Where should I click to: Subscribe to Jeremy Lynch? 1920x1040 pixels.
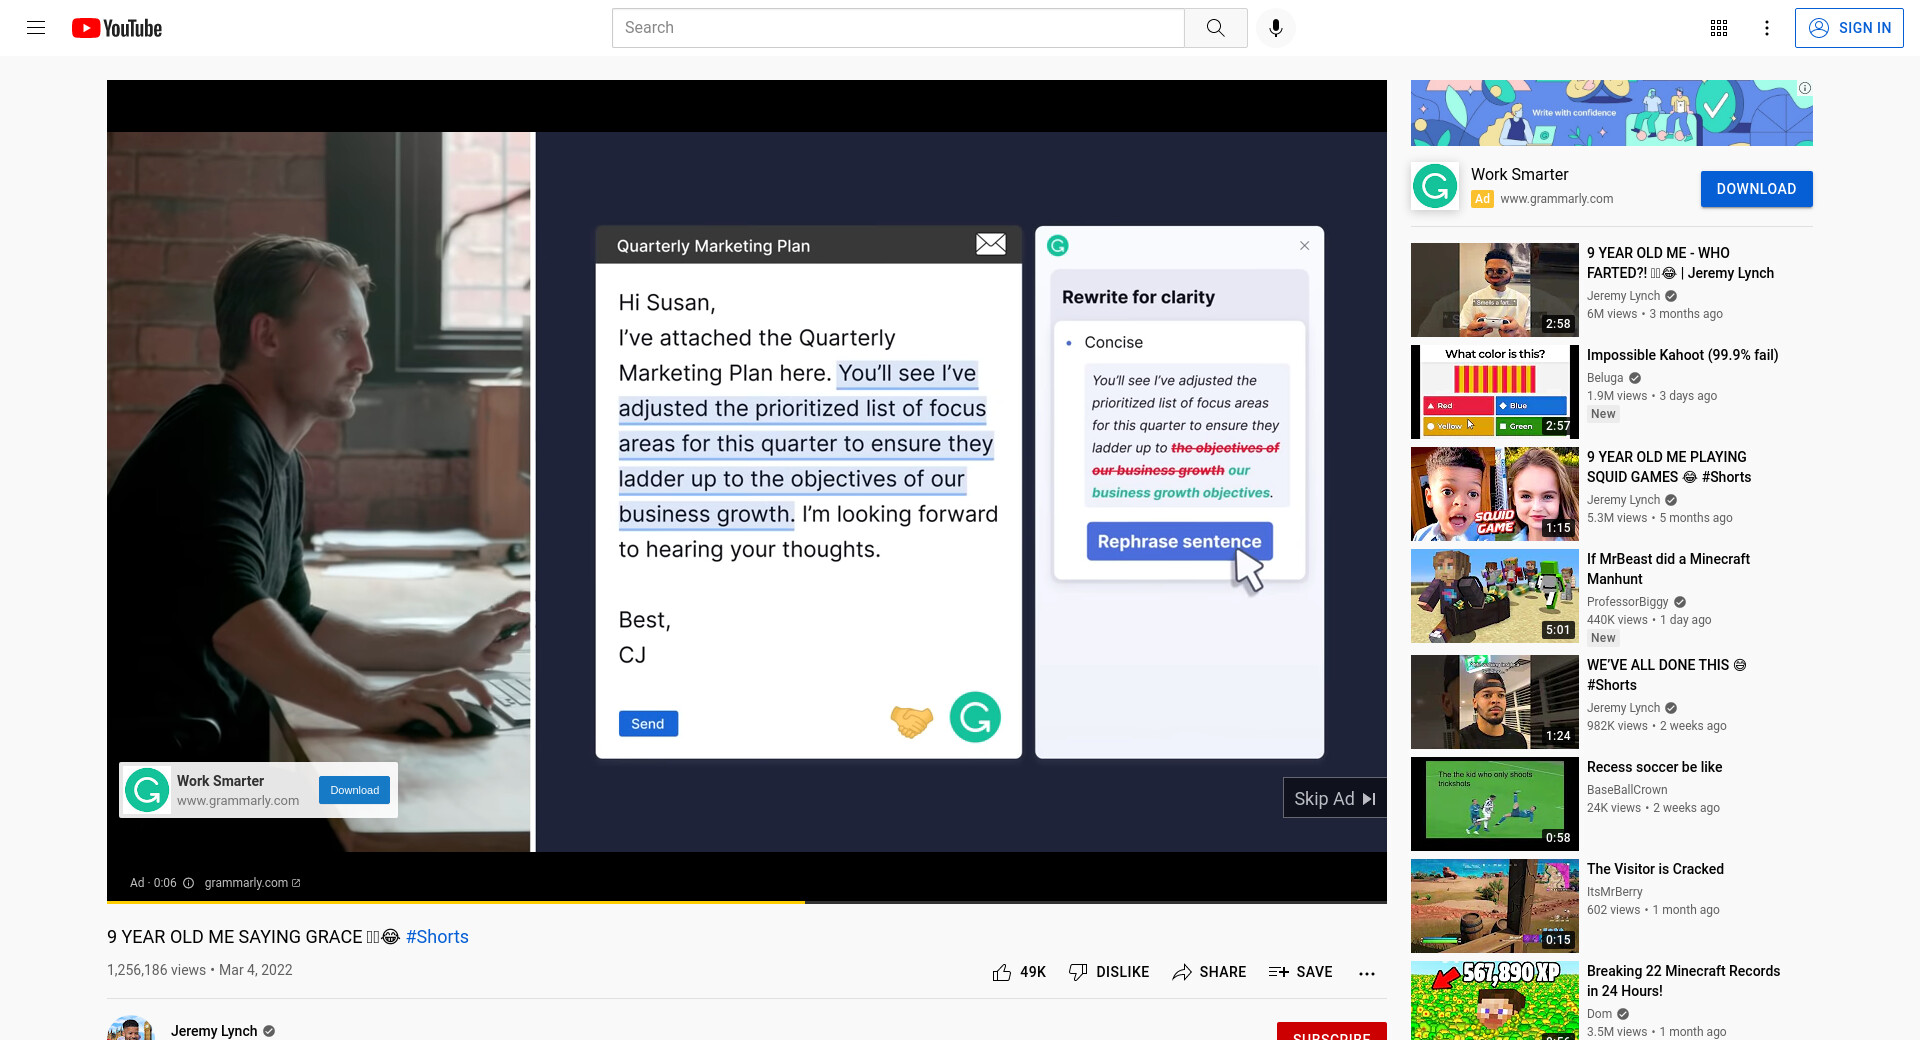[x=1332, y=1032]
